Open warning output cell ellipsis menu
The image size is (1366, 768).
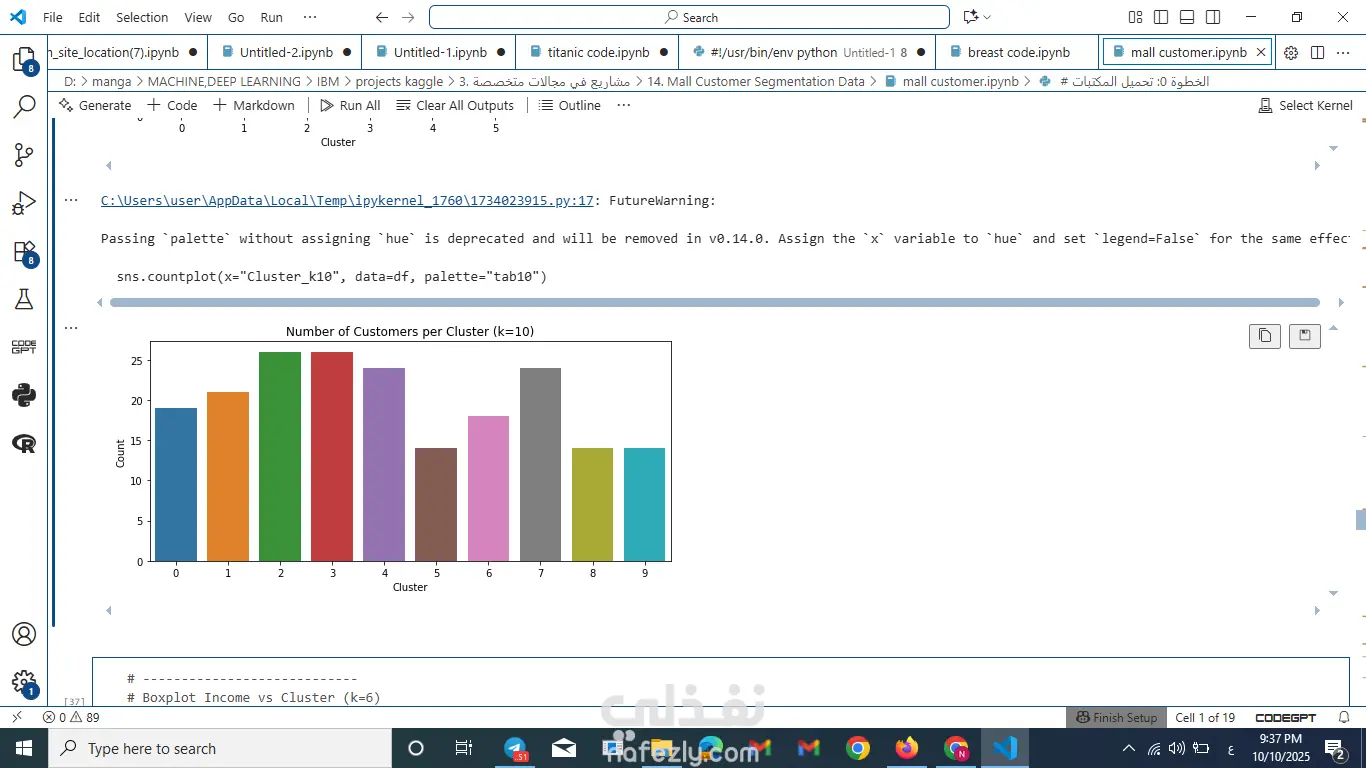71,200
